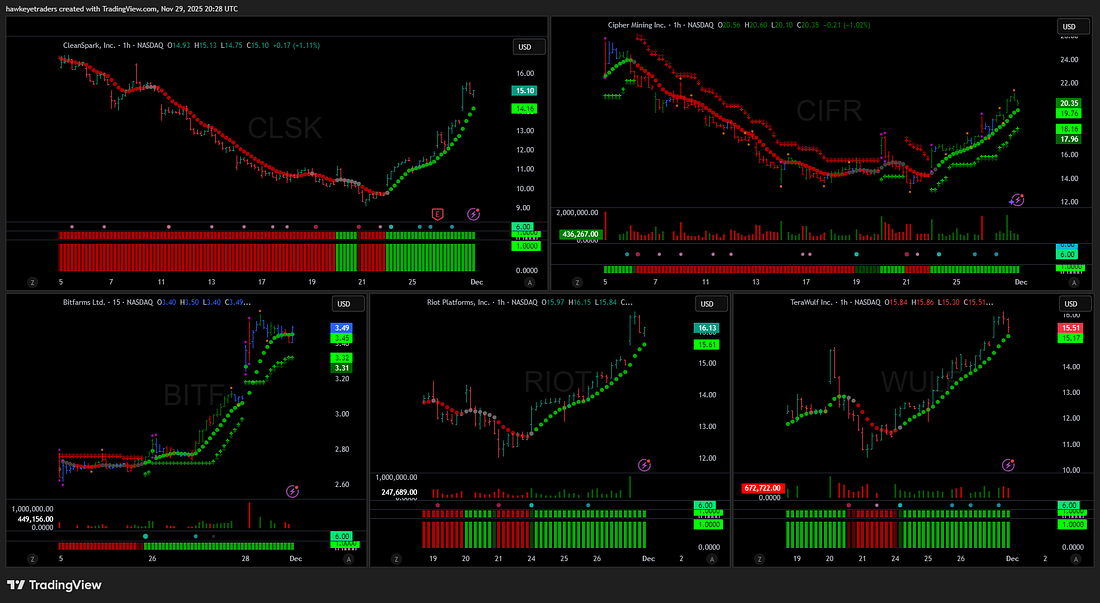The image size is (1100, 603).
Task: Click the 16.13 price label on RIOT
Action: (706, 327)
